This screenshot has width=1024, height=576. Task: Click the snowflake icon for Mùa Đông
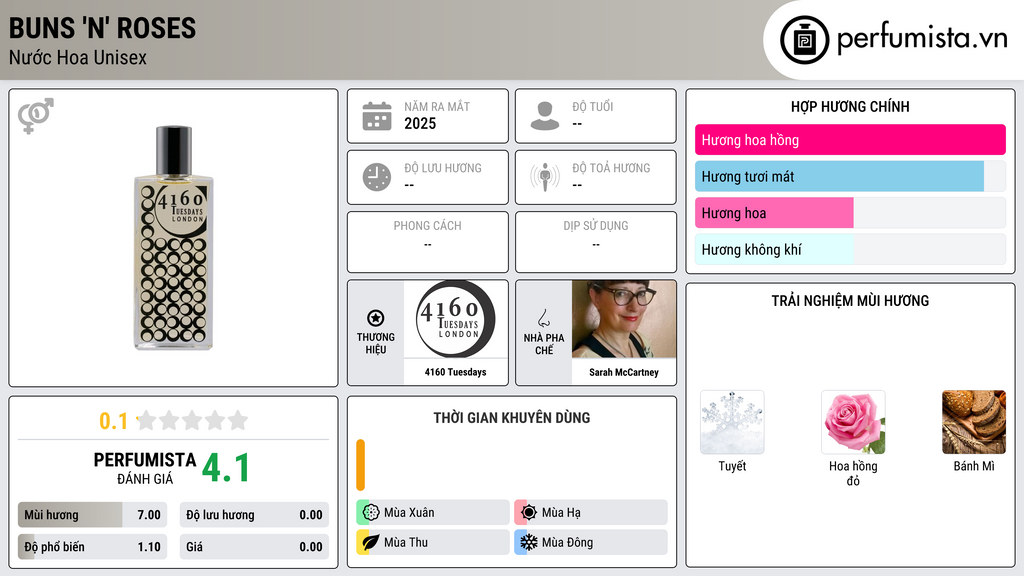[x=529, y=542]
